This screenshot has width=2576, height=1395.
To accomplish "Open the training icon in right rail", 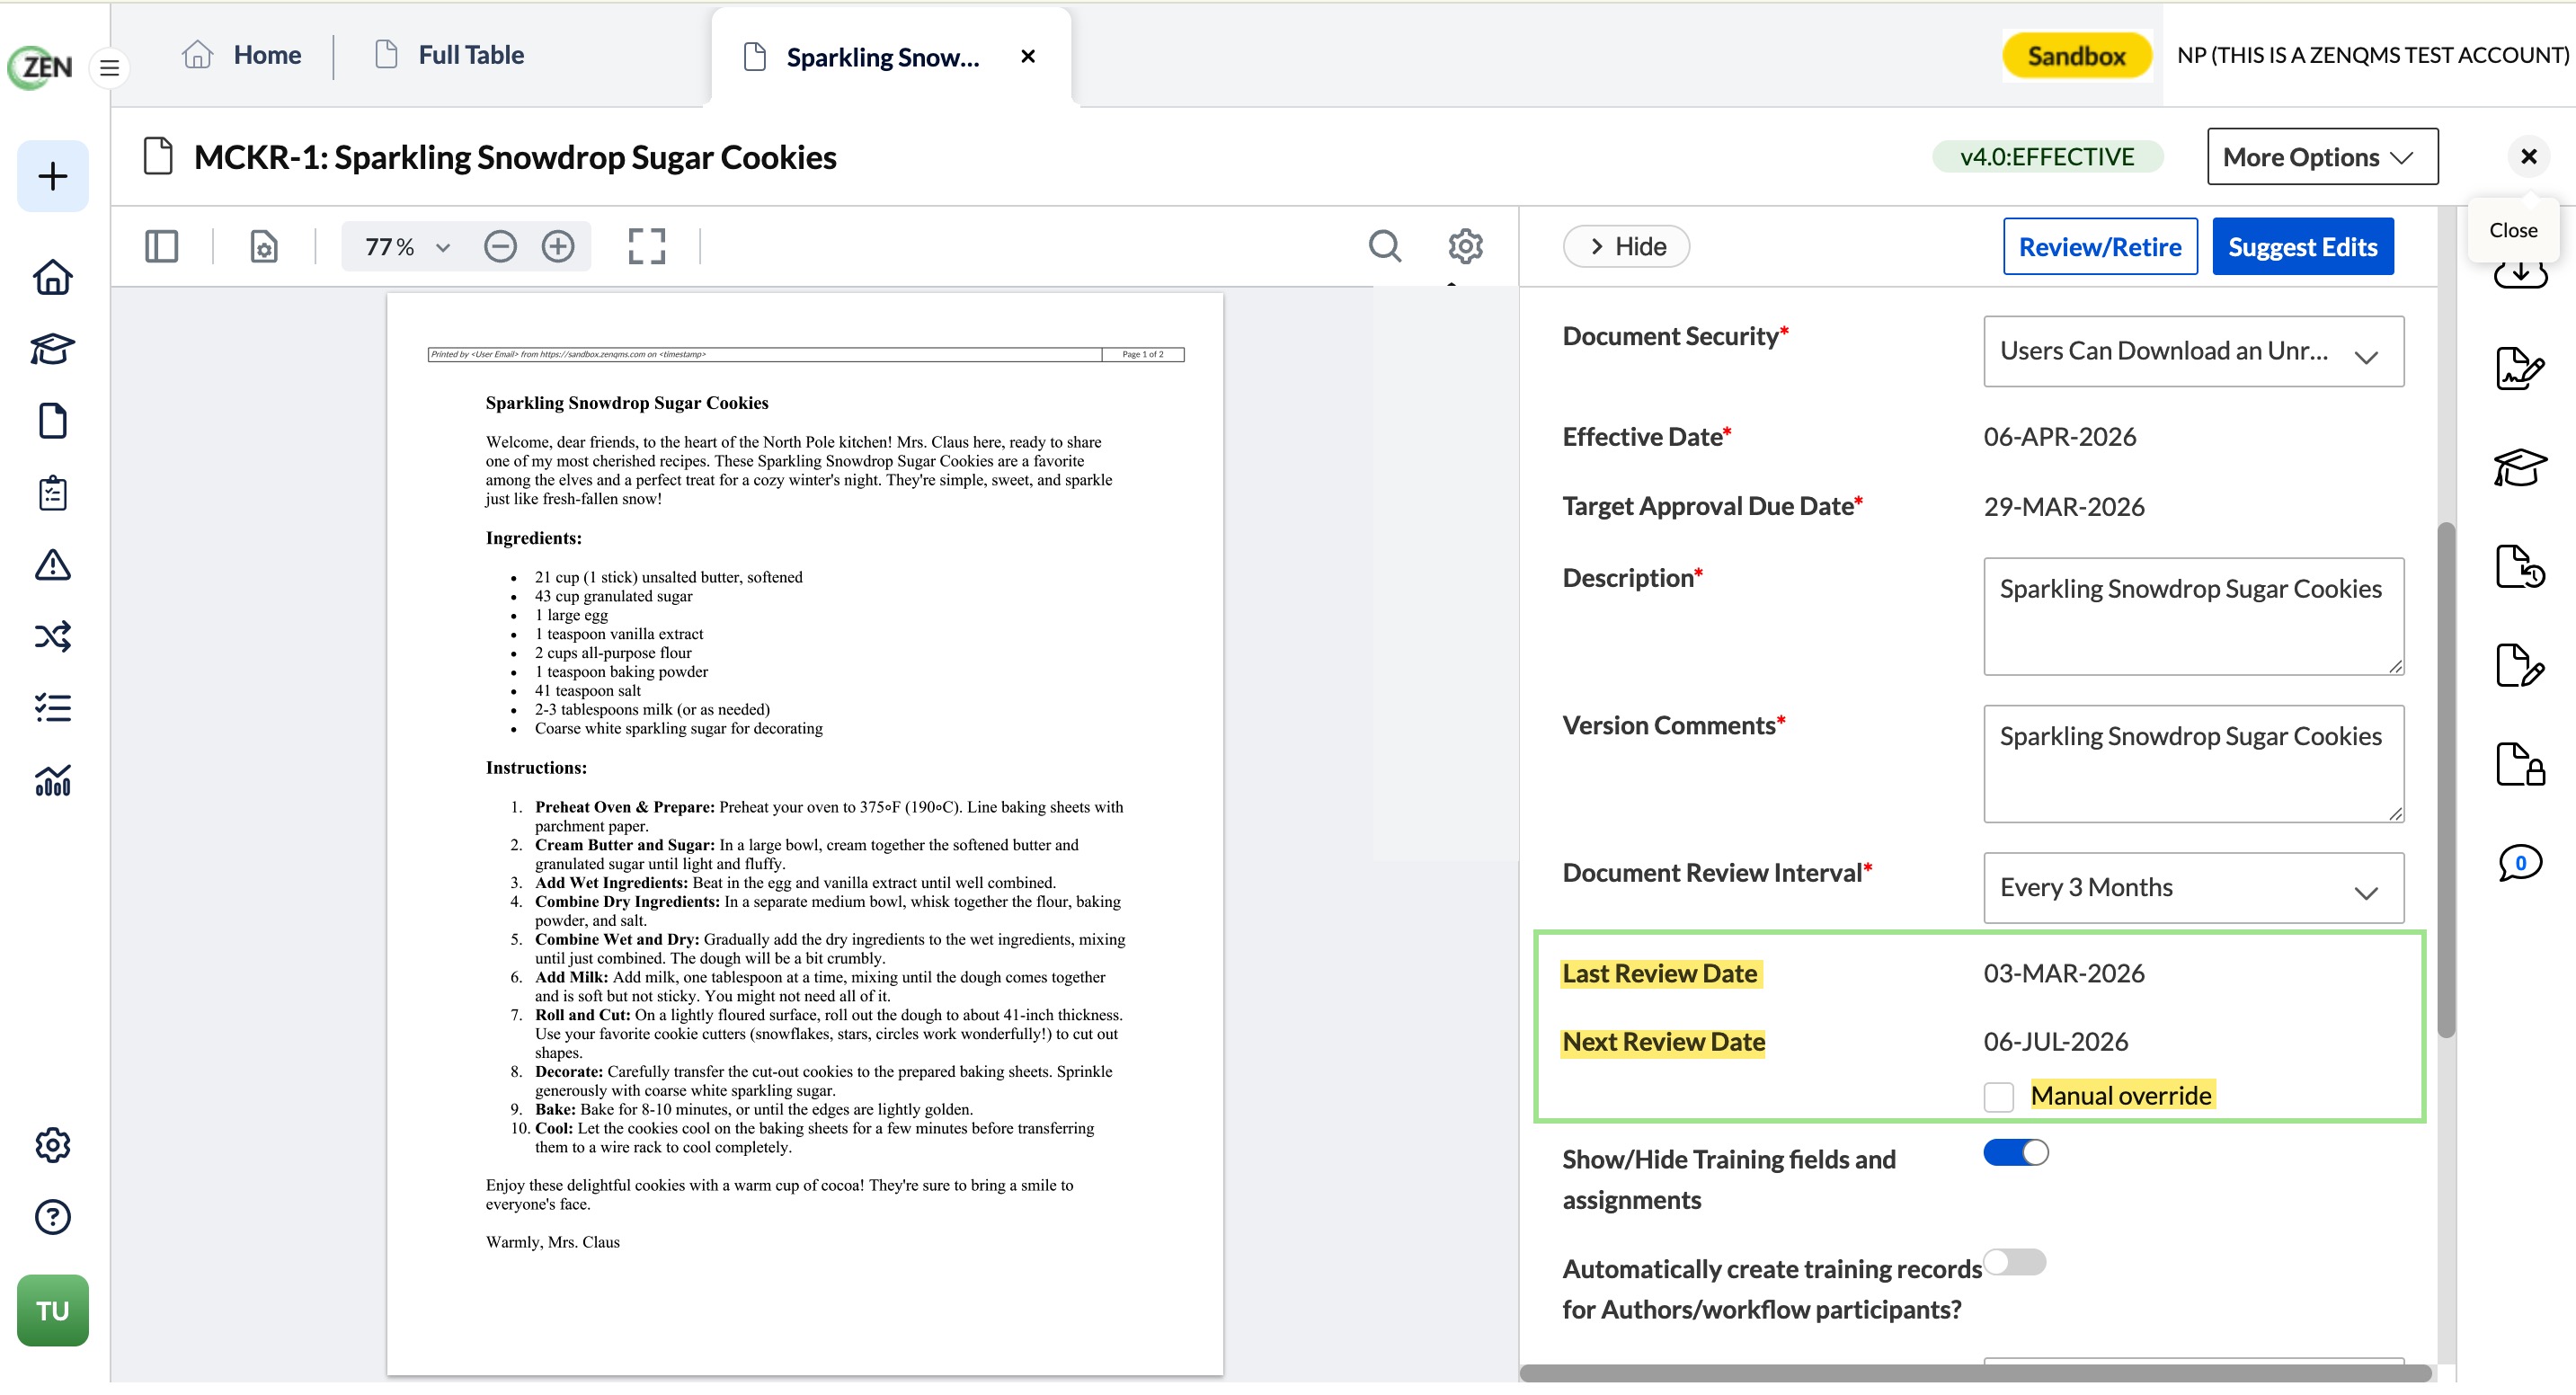I will tap(2520, 467).
